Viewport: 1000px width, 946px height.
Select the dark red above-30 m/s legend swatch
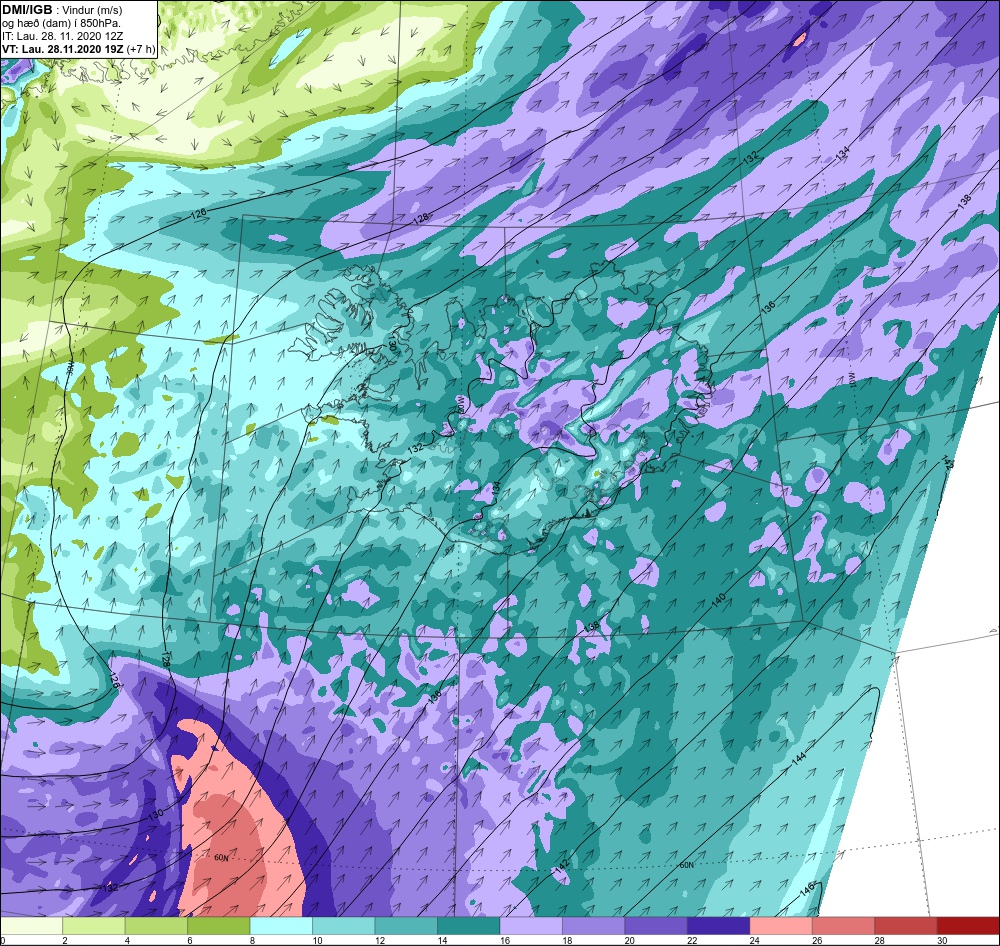pos(969,926)
